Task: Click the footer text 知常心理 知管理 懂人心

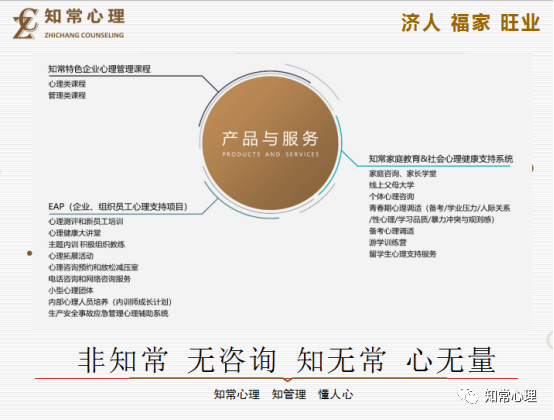Action: tap(283, 394)
